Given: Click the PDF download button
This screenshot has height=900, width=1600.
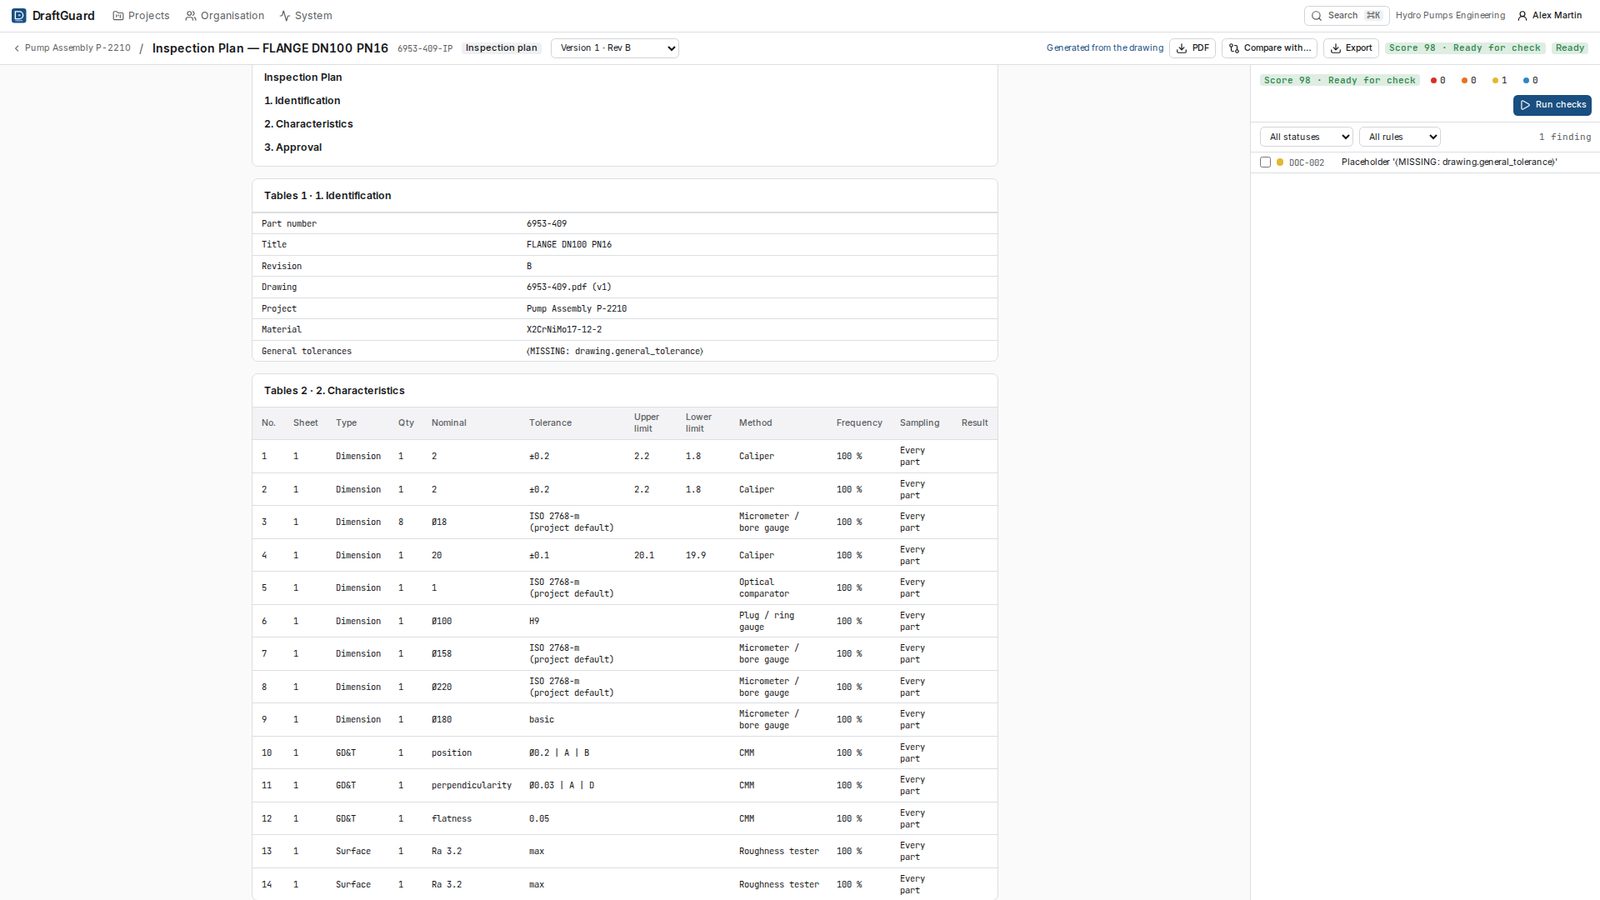Looking at the screenshot, I should (x=1192, y=48).
